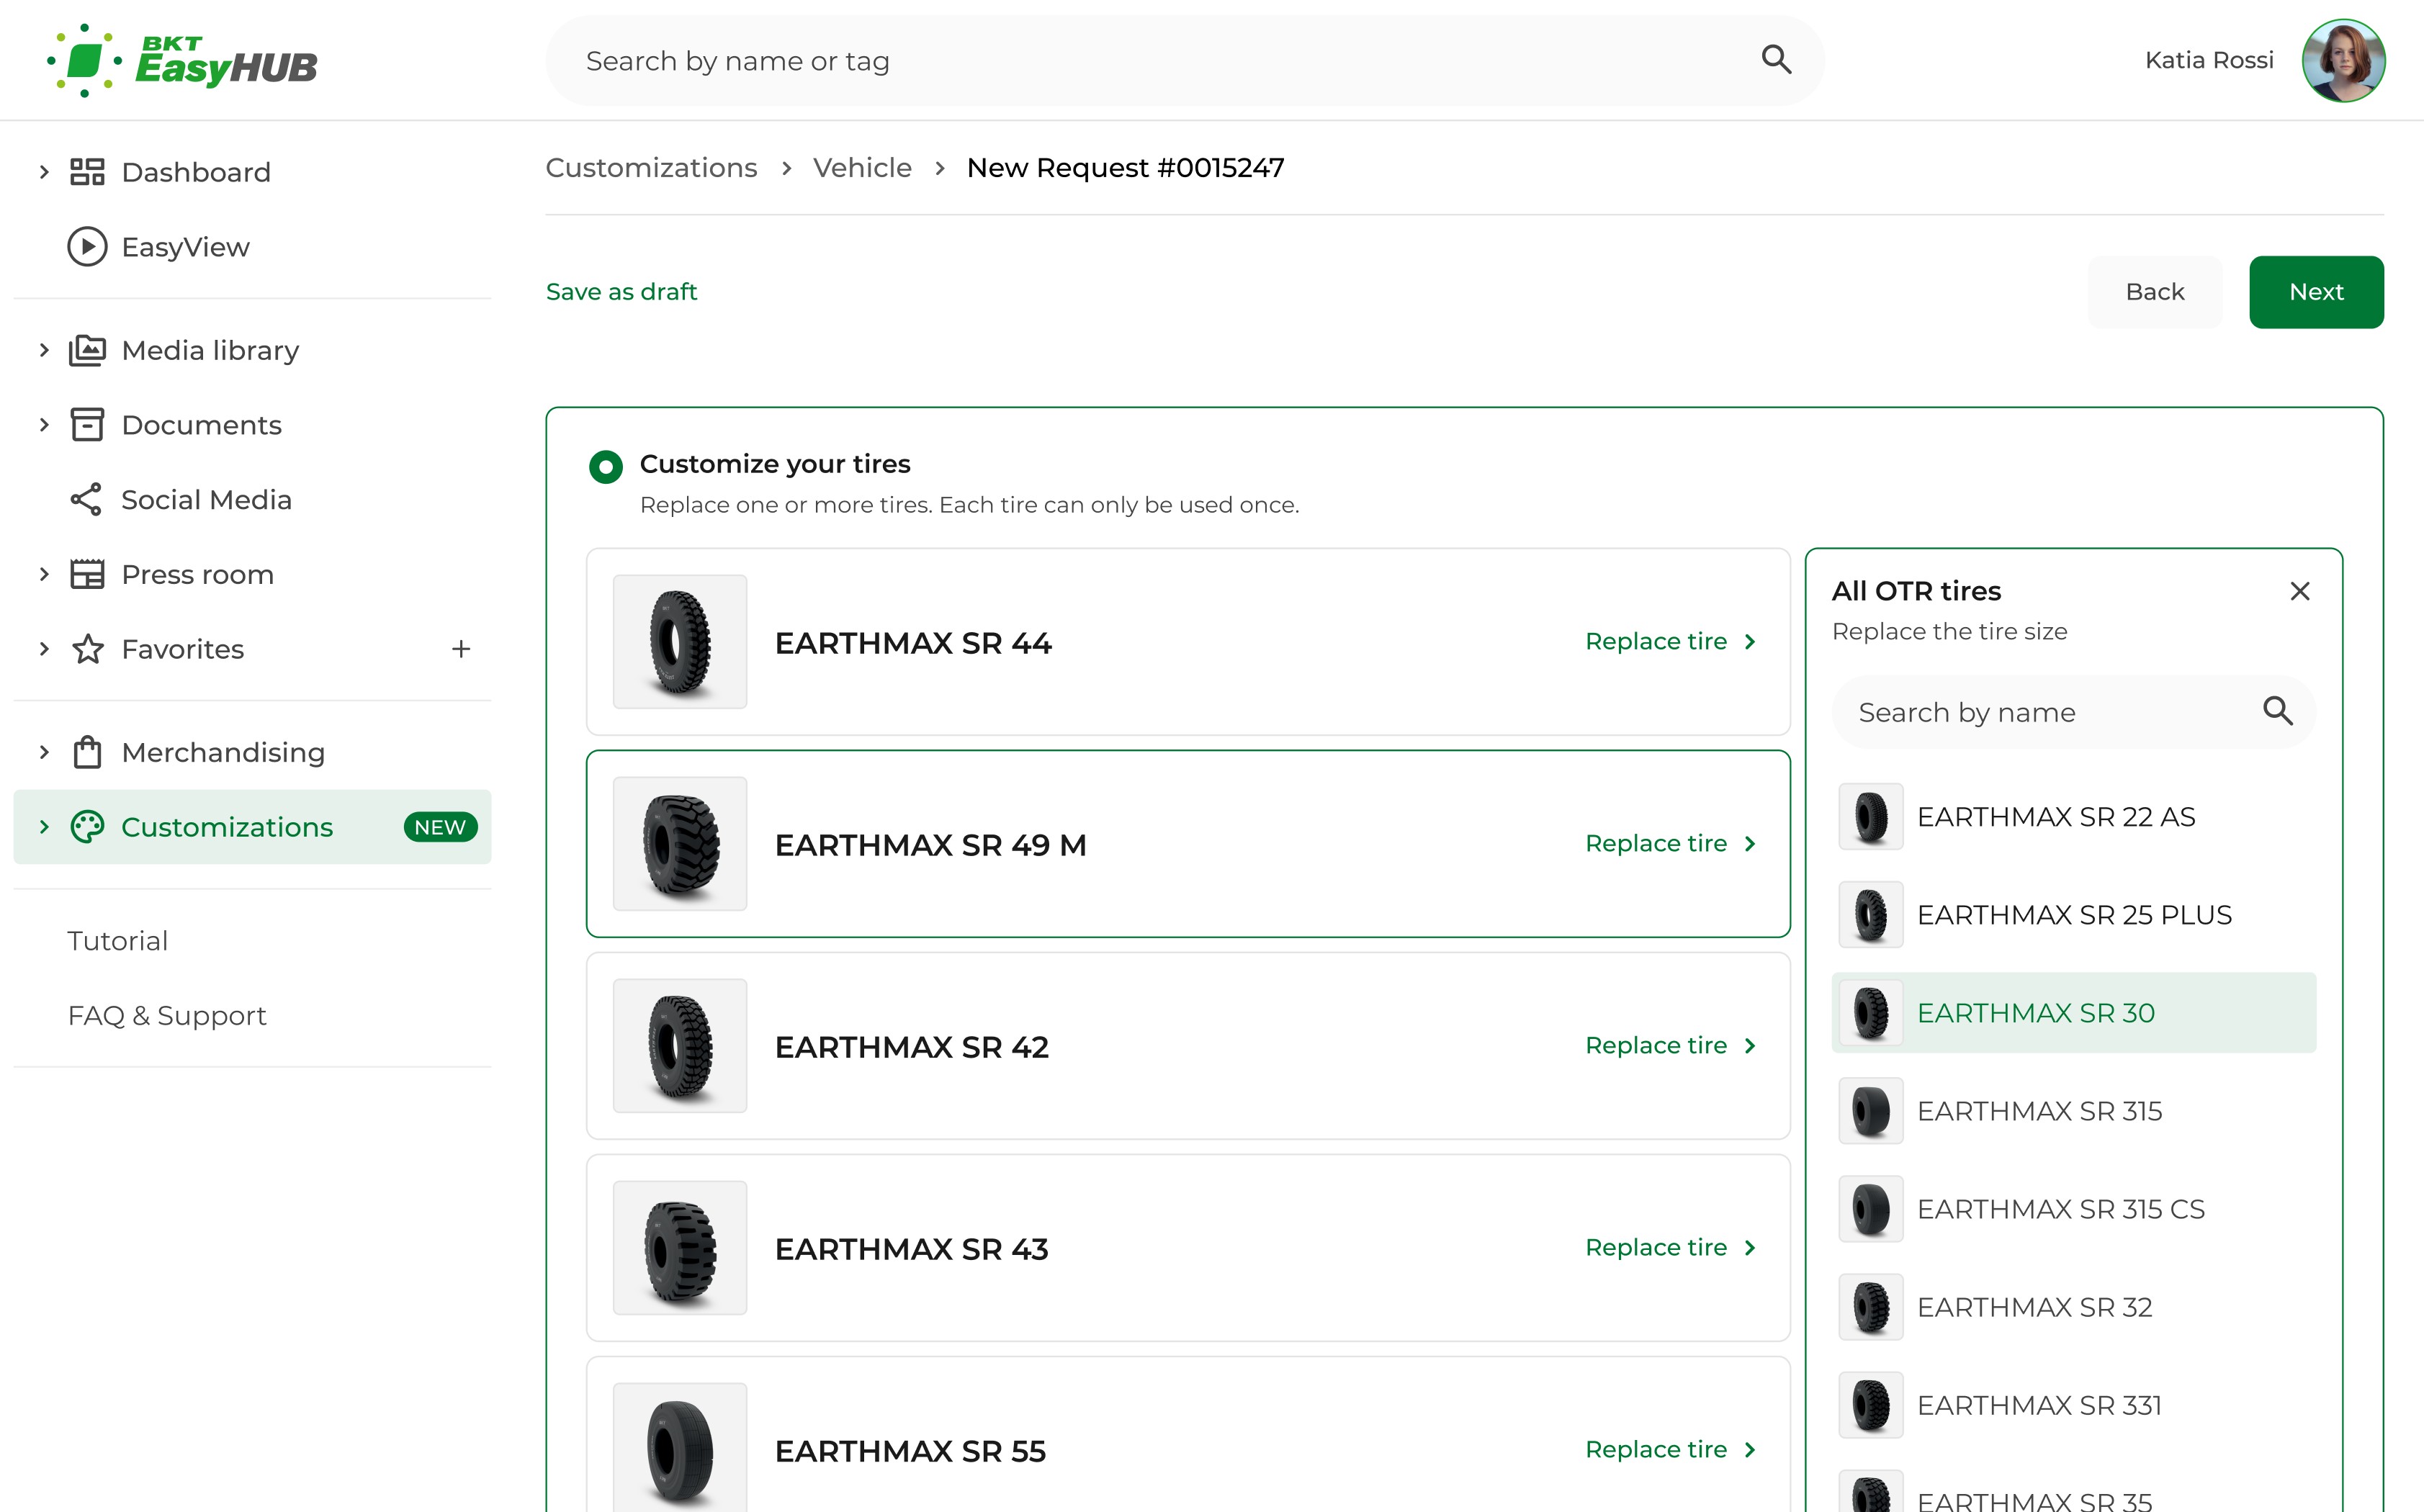The width and height of the screenshot is (2424, 1512).
Task: Click the EARTHMAX SR 44 tire thumbnail
Action: point(680,642)
